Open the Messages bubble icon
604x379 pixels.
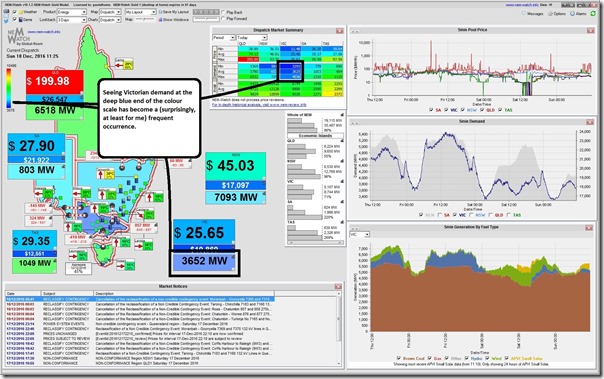point(523,14)
